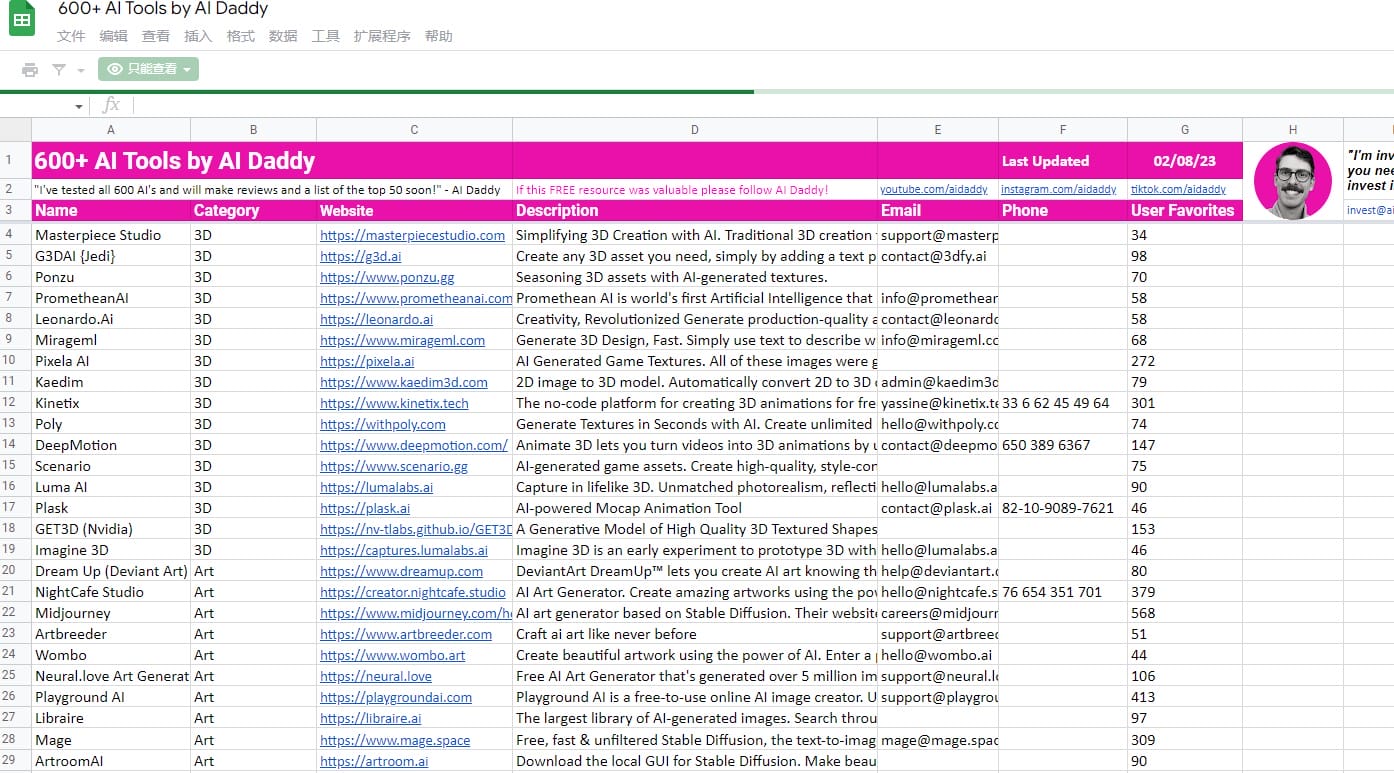Open the artroom.ai link

tap(374, 761)
